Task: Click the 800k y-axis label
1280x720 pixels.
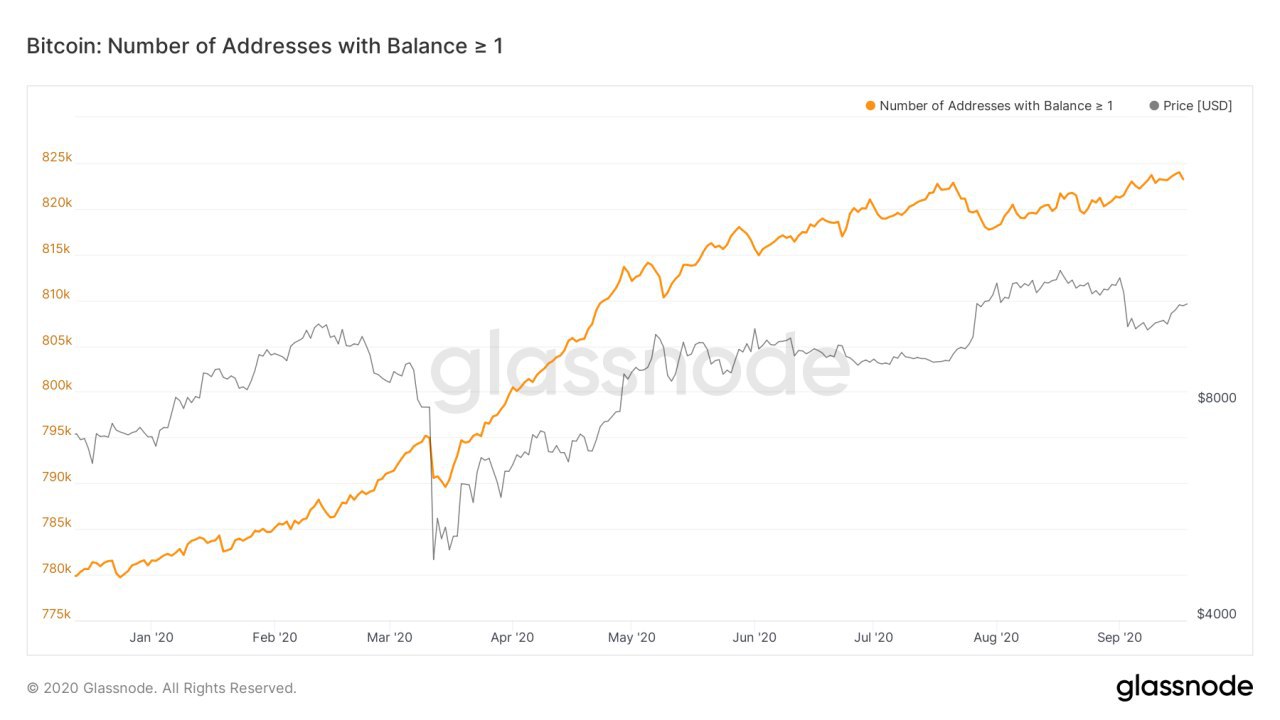Action: pos(57,386)
